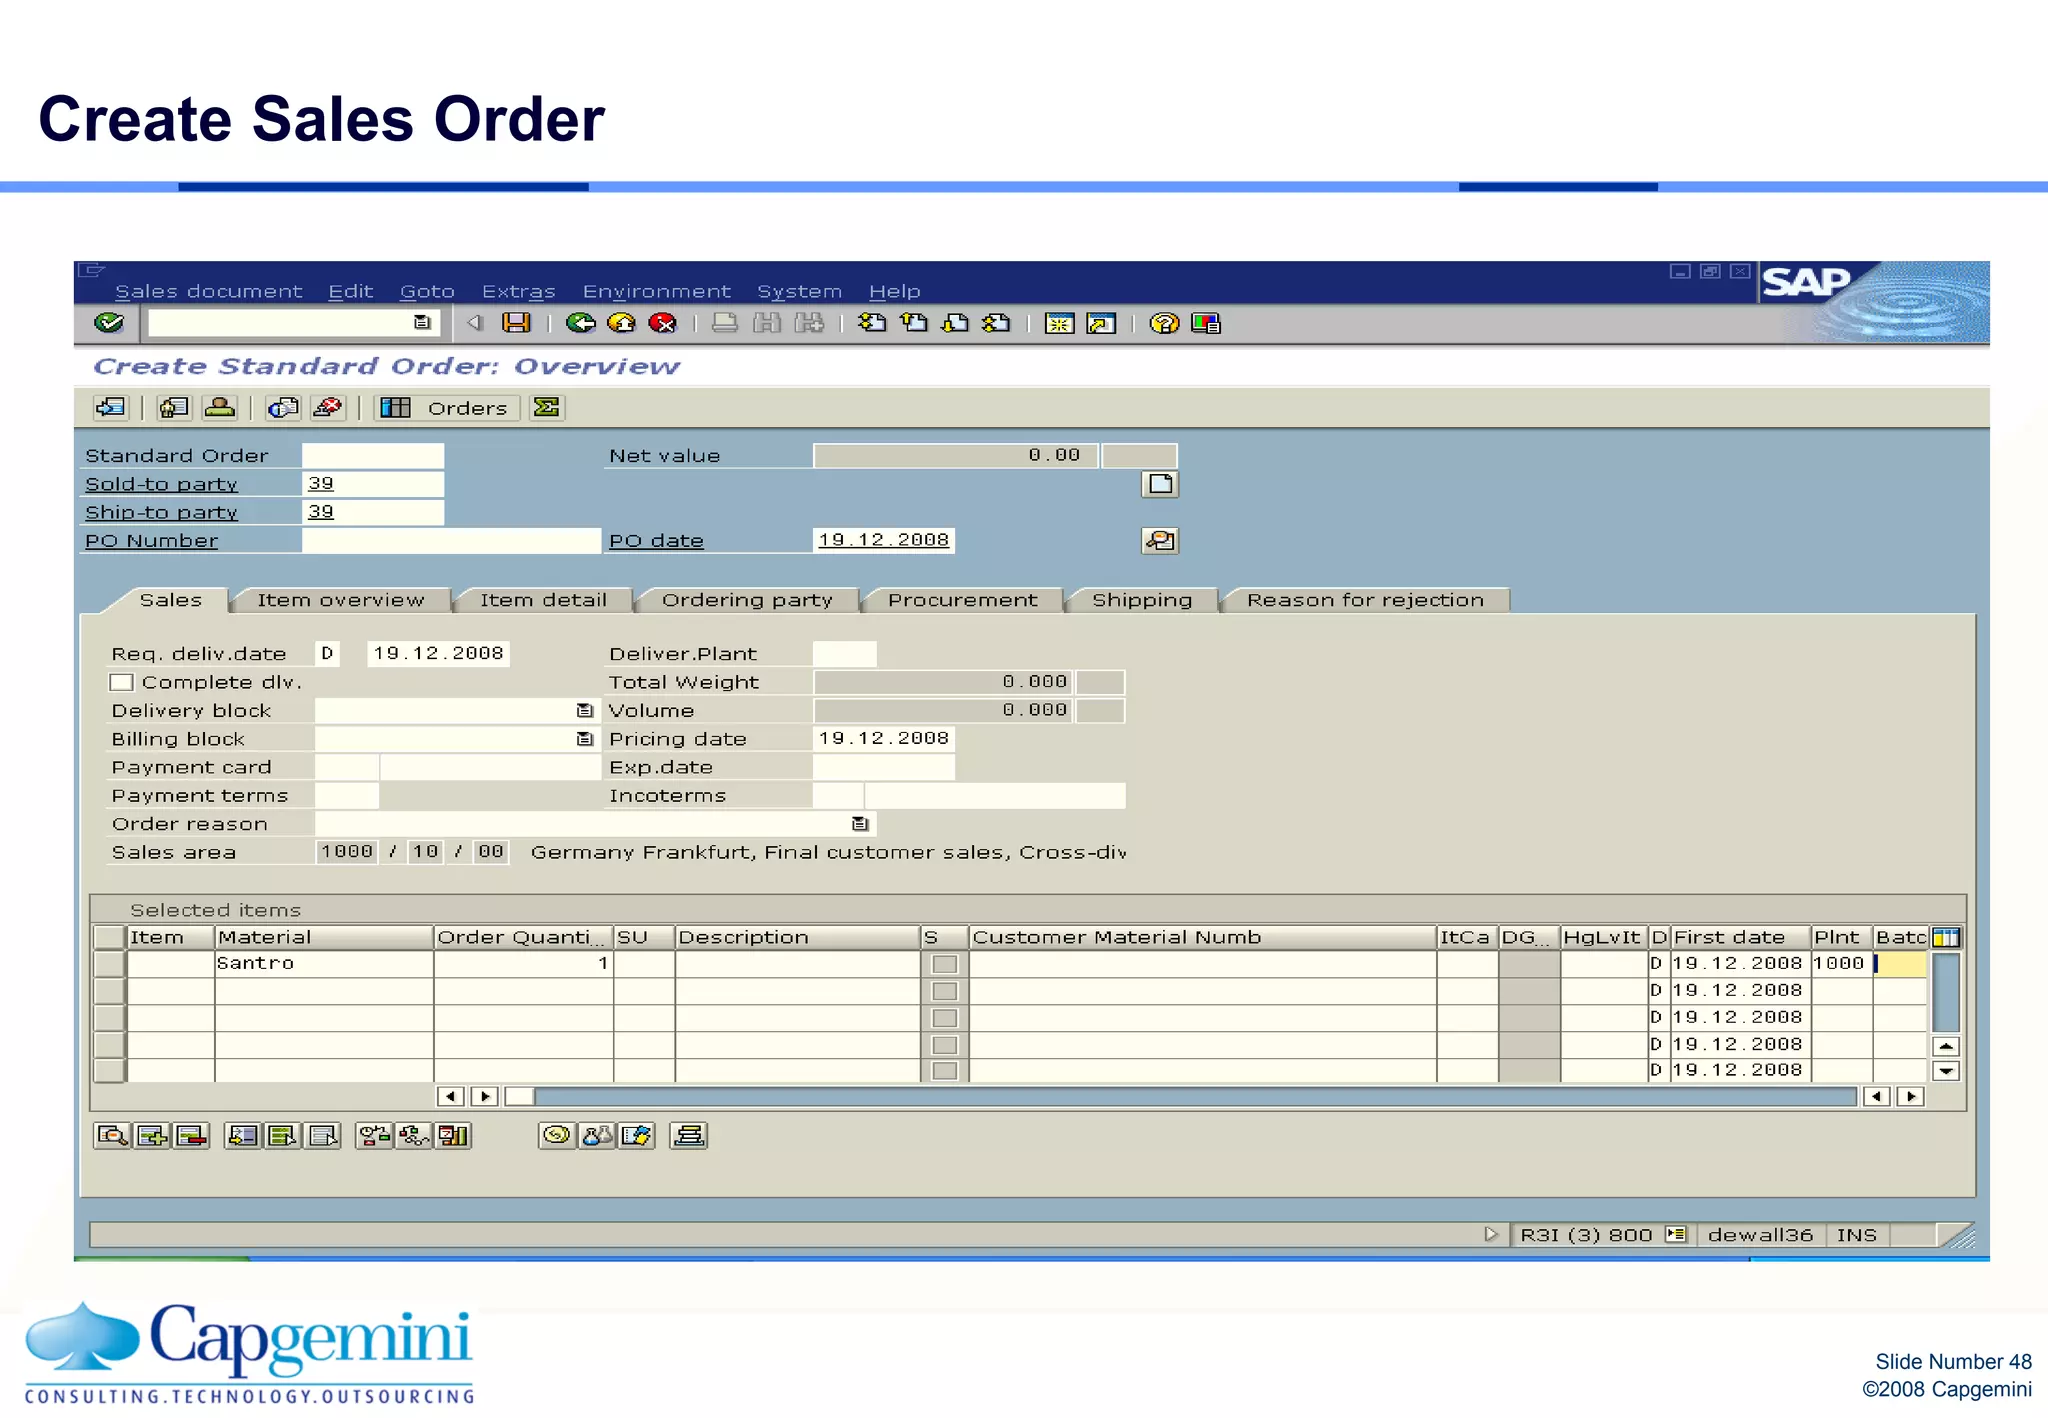This screenshot has width=2048, height=1418.
Task: Click the green checkmark Enter icon
Action: click(108, 323)
